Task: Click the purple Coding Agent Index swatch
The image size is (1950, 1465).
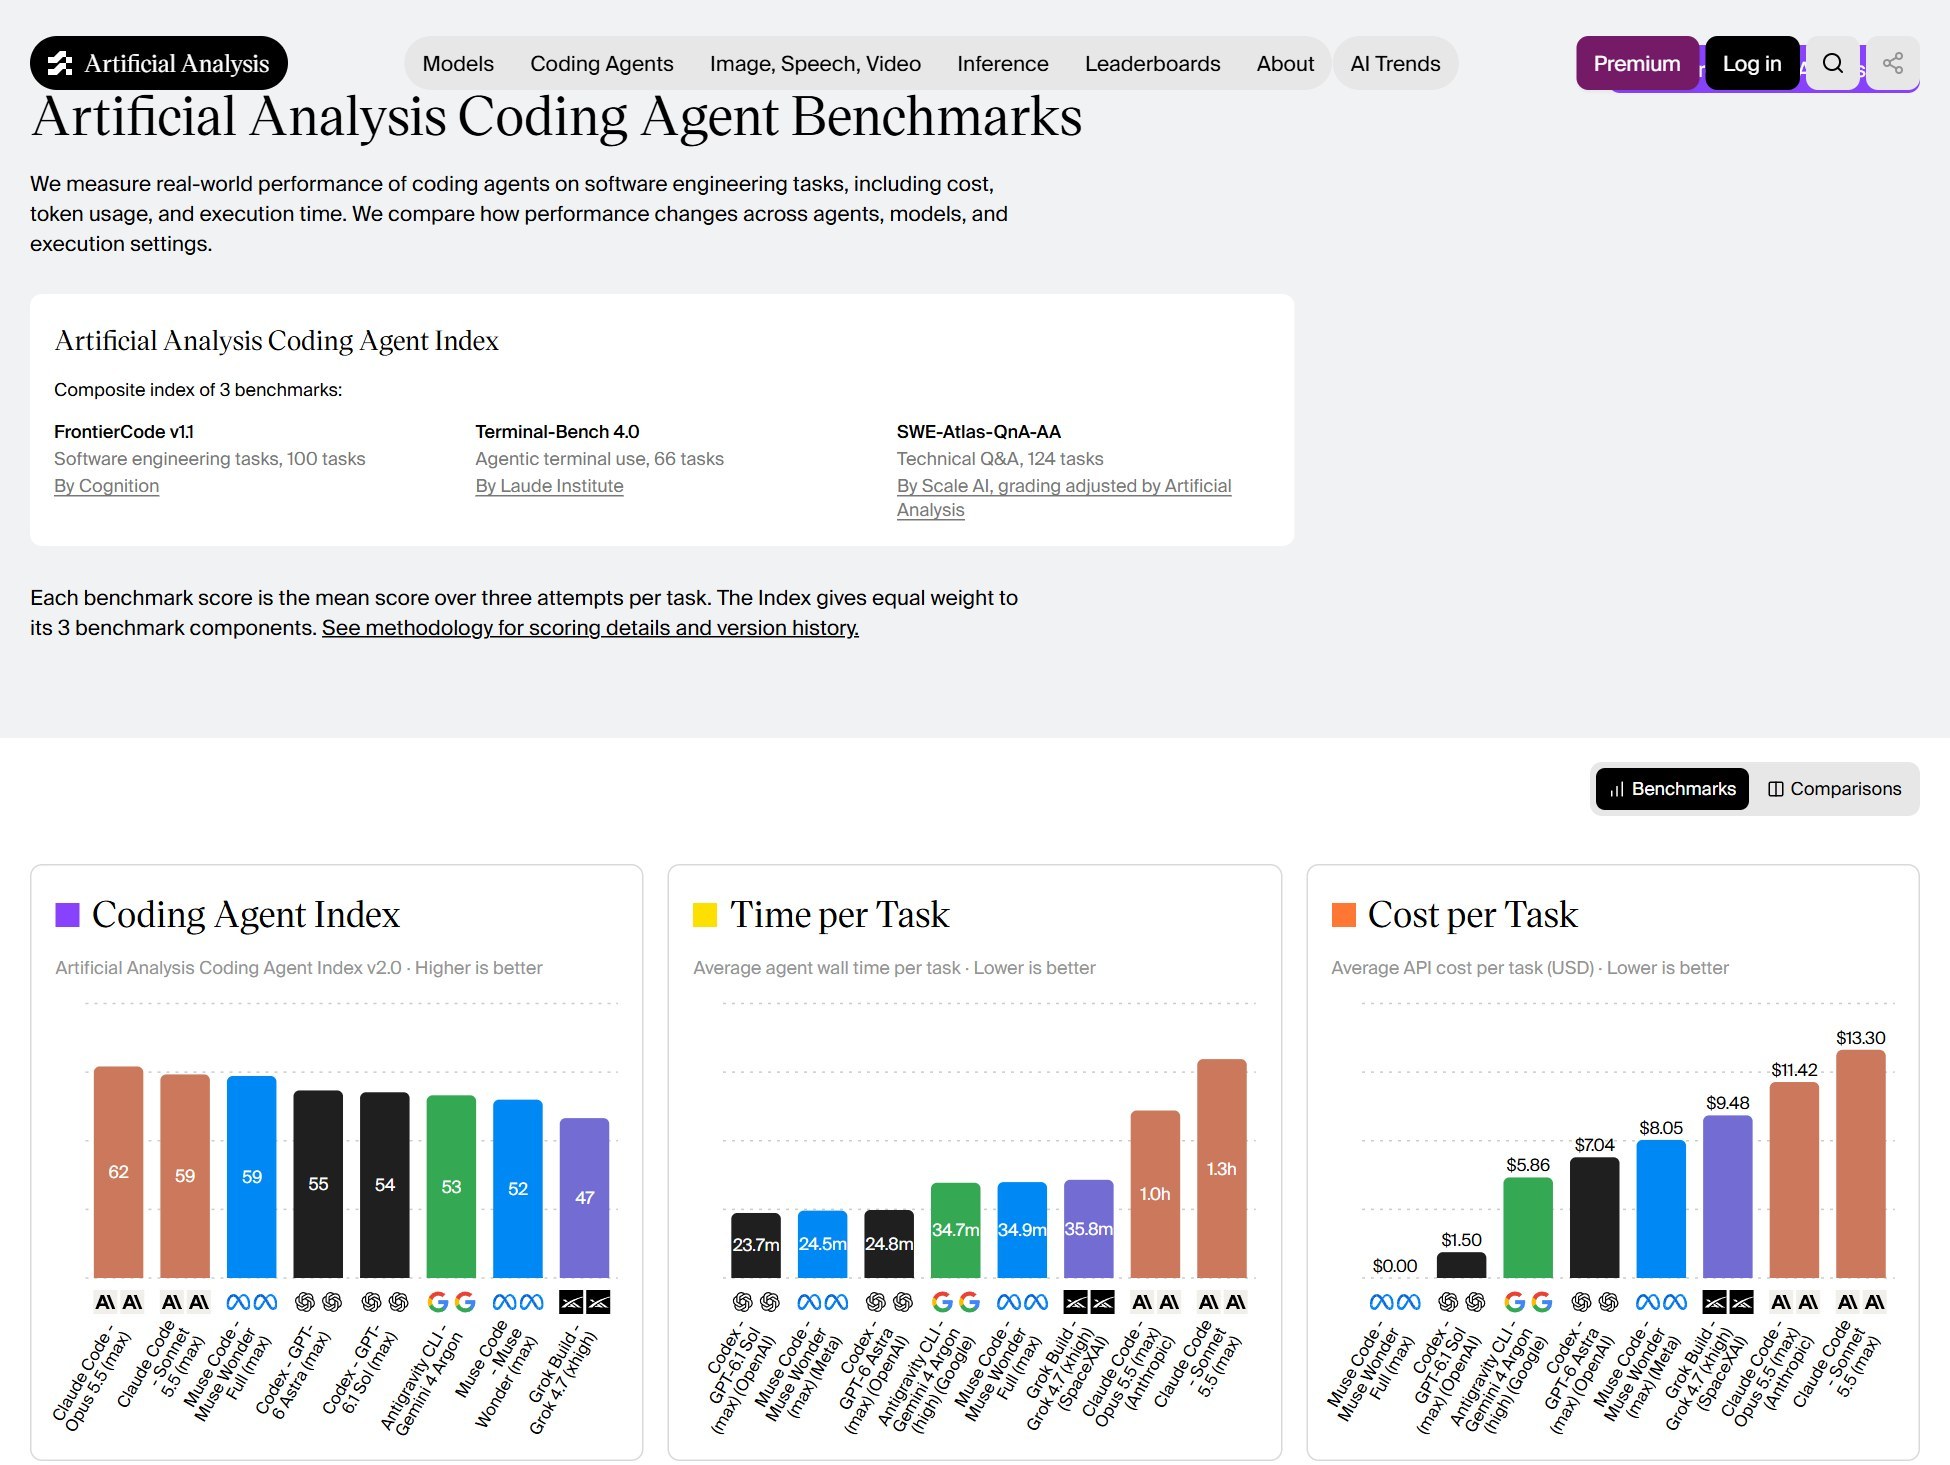Action: (x=67, y=915)
